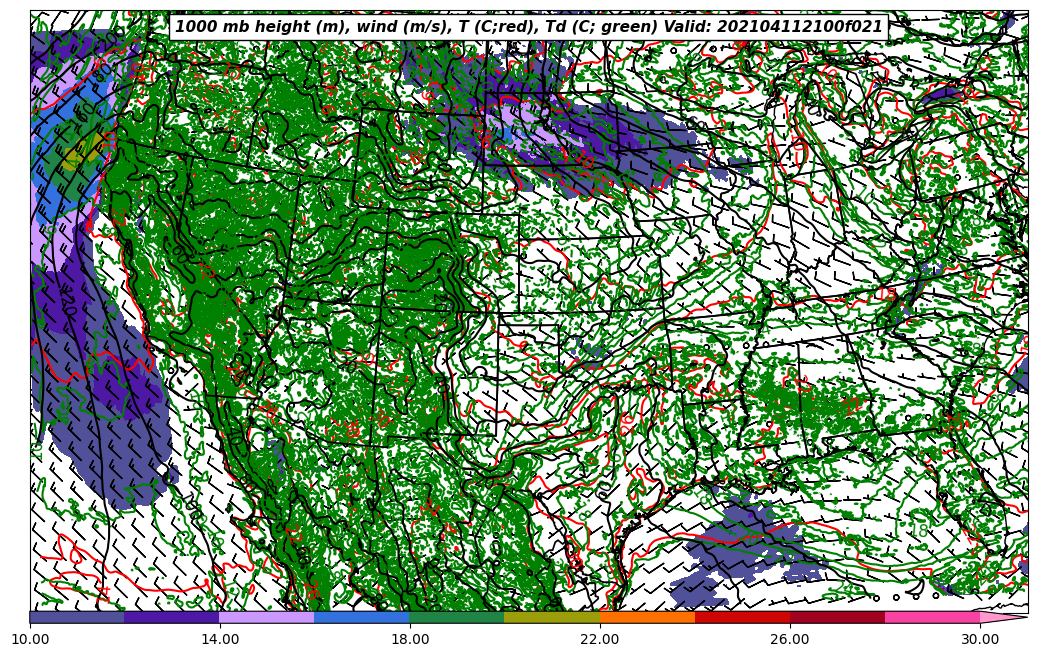Select the 30.00 colorbar tick label
The height and width of the screenshot is (657, 1037).
click(980, 639)
